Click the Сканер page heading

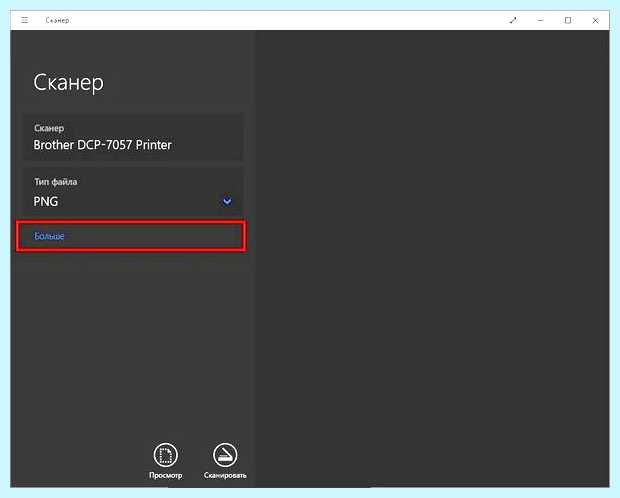tap(68, 83)
